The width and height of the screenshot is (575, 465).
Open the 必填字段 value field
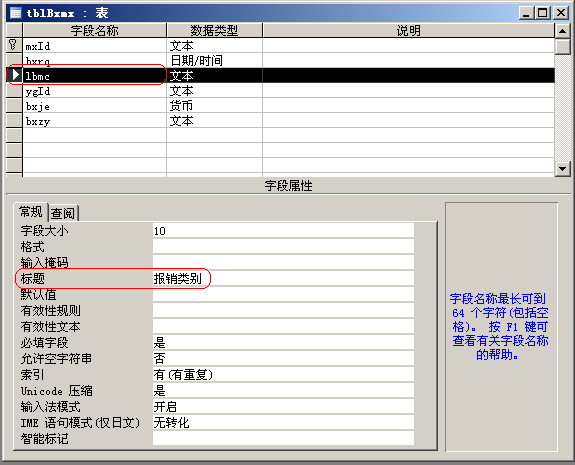[x=283, y=343]
